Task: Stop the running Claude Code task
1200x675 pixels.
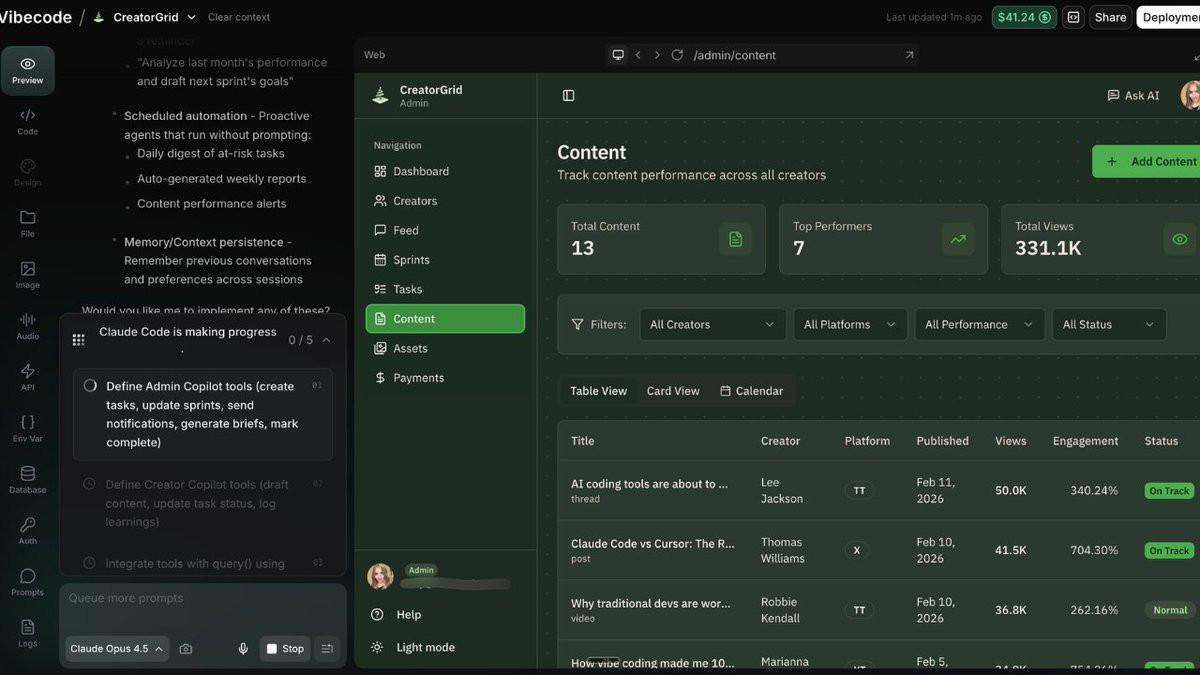Action: 284,649
